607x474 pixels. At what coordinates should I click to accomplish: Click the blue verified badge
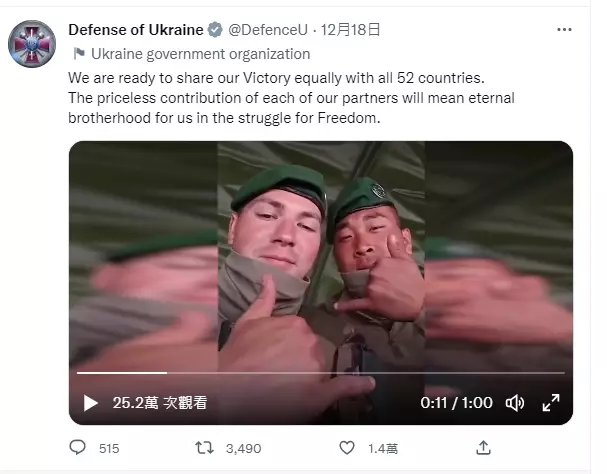click(215, 30)
